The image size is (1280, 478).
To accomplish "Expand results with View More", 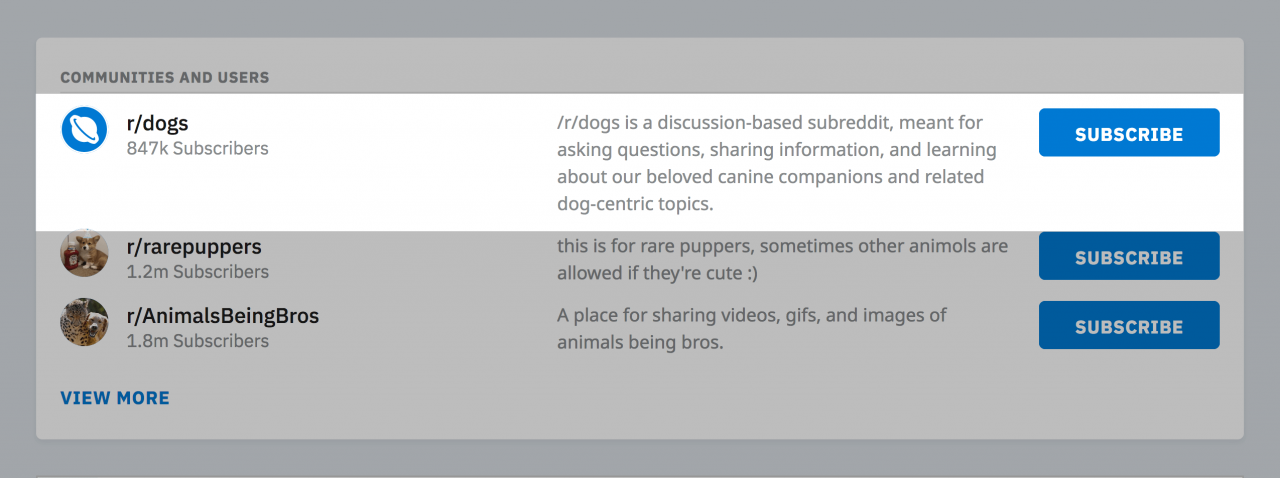I will coord(115,398).
